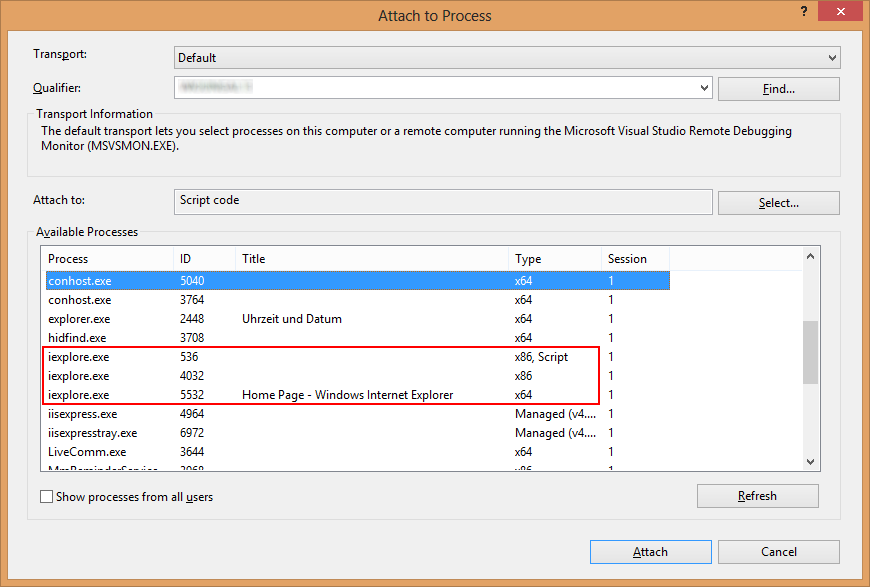This screenshot has height=587, width=870.
Task: Select the Home Page iexplore.exe process
Action: point(346,395)
